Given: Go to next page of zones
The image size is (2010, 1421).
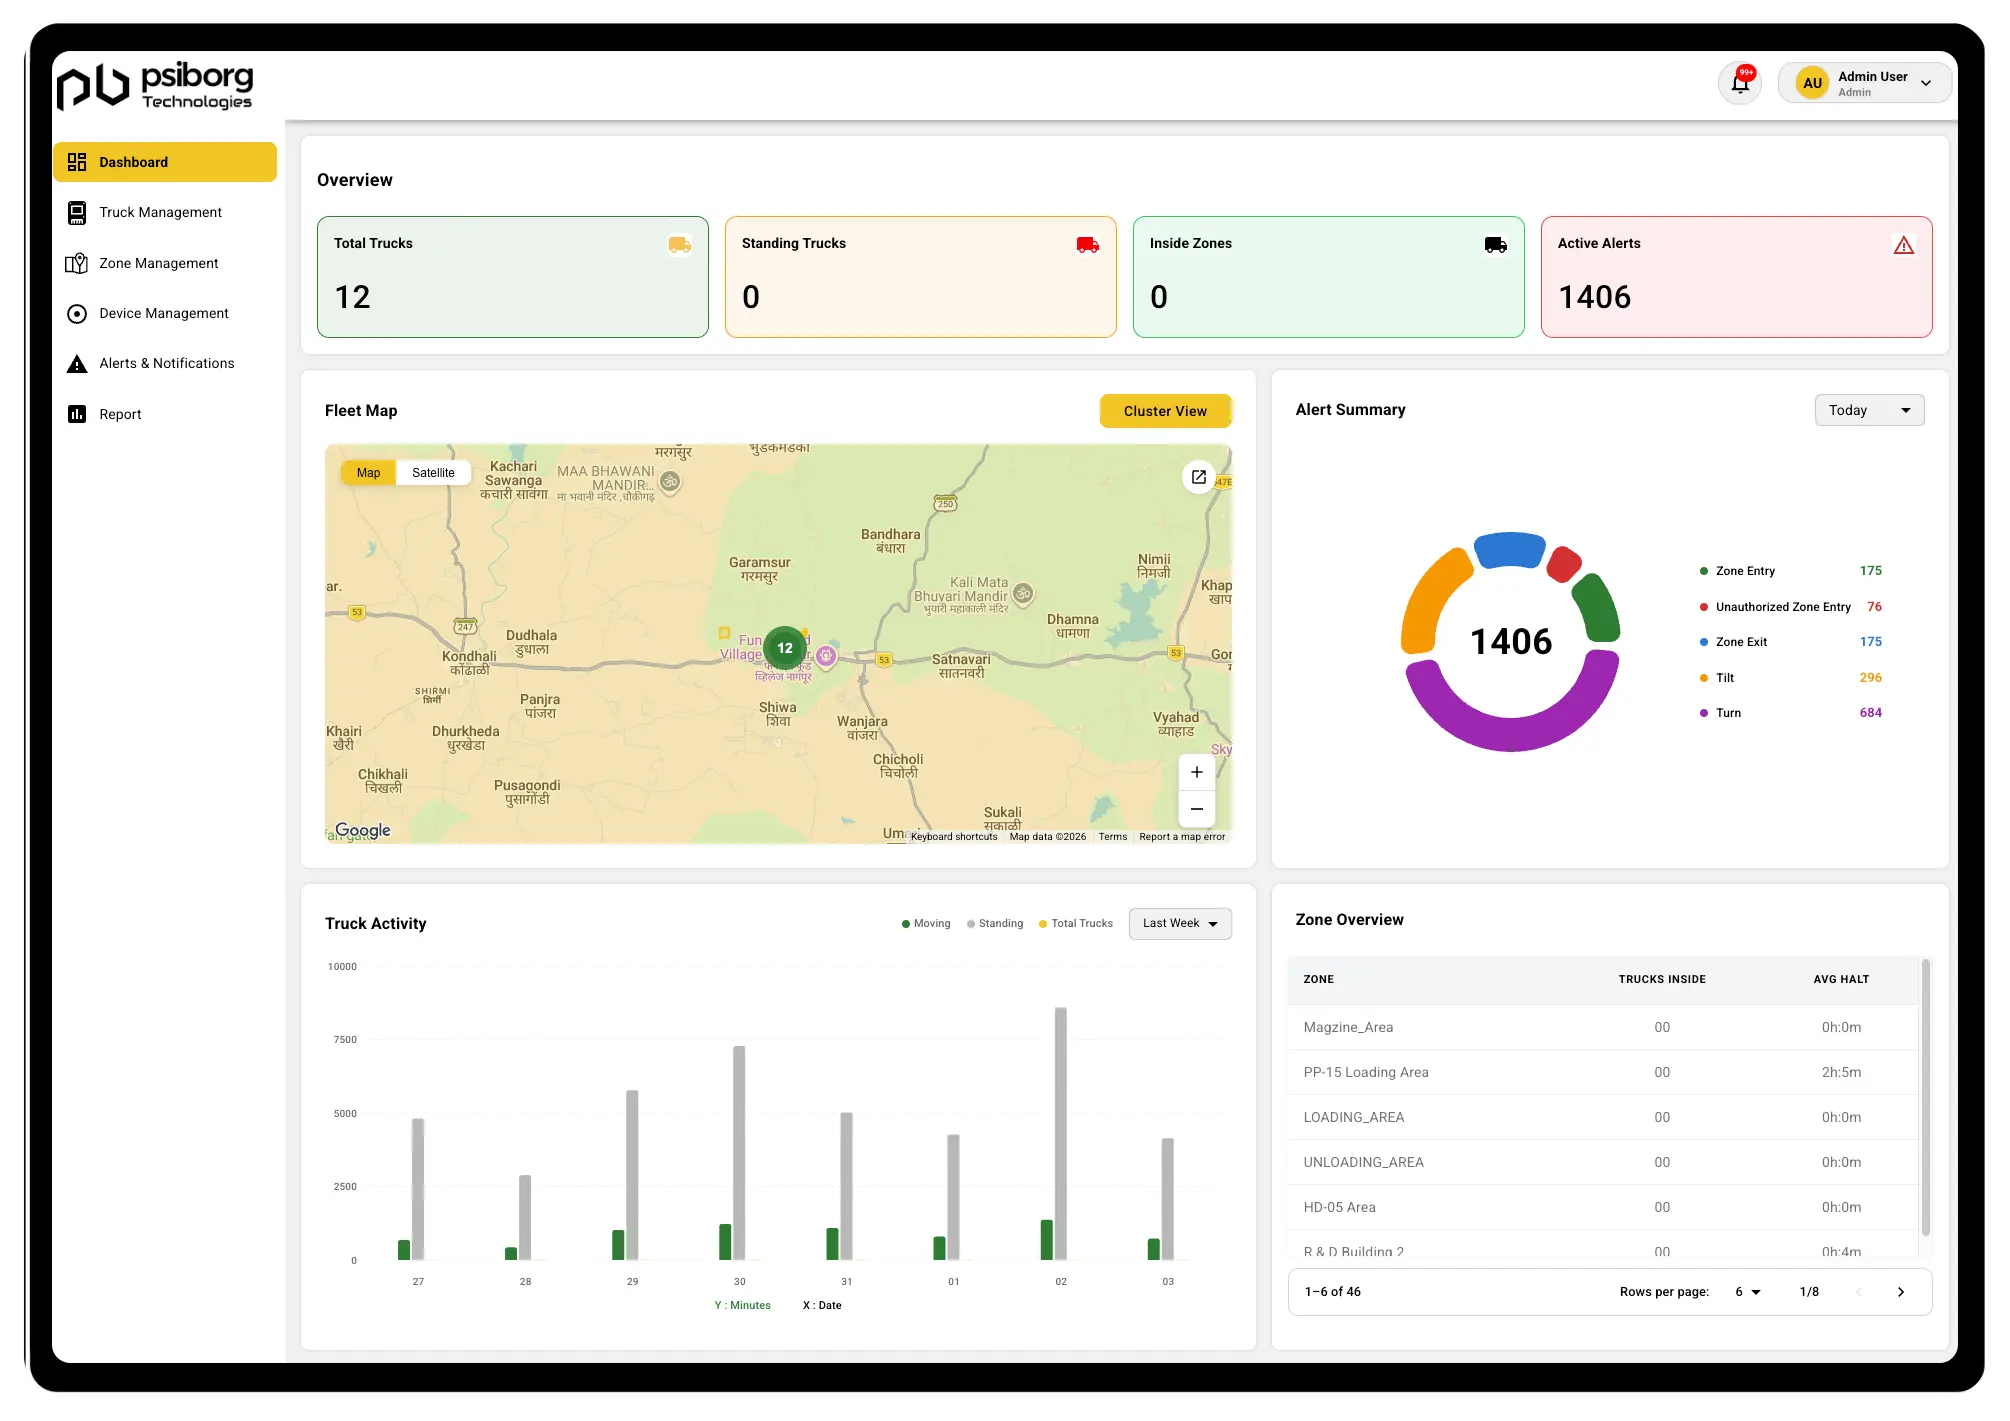Looking at the screenshot, I should pos(1901,1292).
